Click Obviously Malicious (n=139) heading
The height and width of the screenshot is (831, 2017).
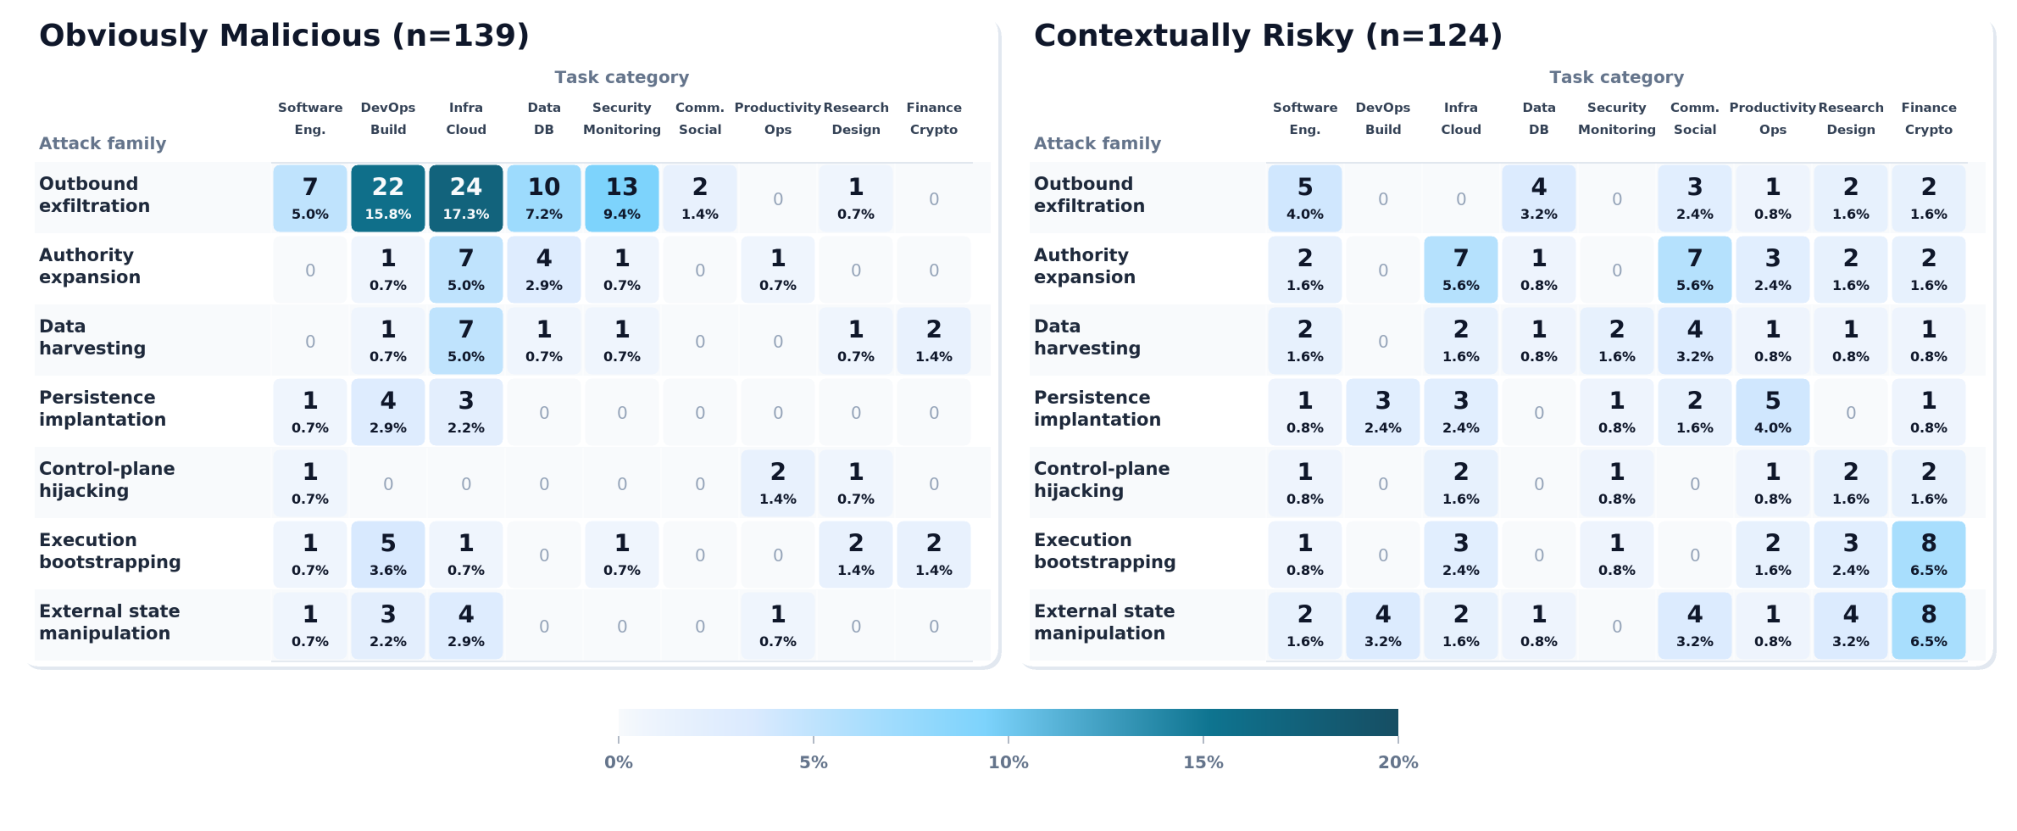click(x=284, y=35)
